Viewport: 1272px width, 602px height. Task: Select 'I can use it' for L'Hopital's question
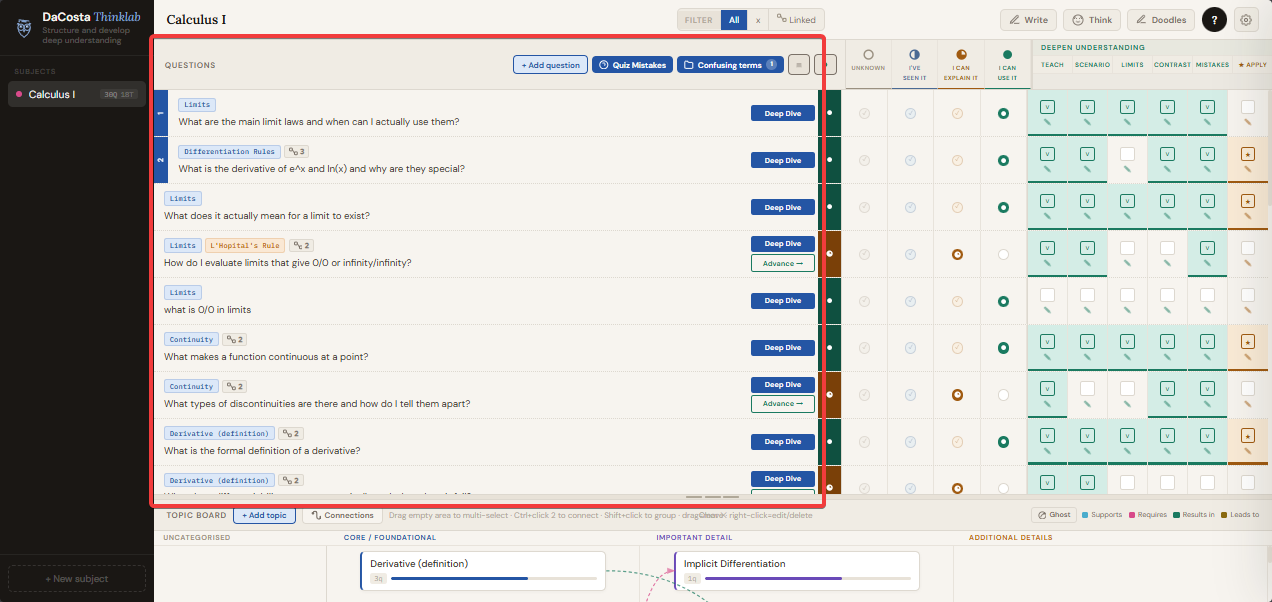(x=1003, y=255)
